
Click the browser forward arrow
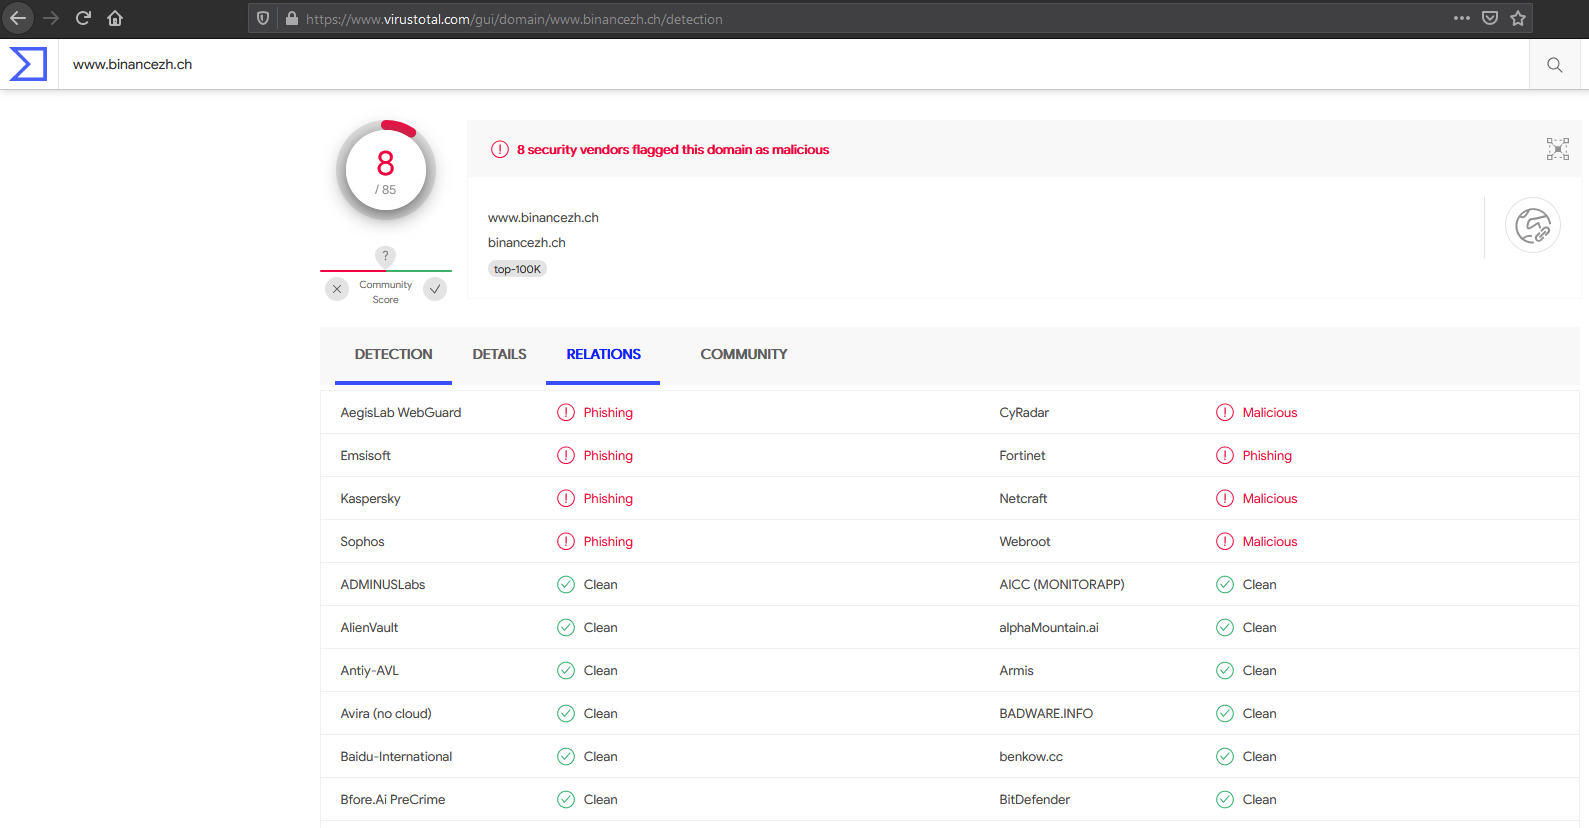pyautogui.click(x=51, y=18)
